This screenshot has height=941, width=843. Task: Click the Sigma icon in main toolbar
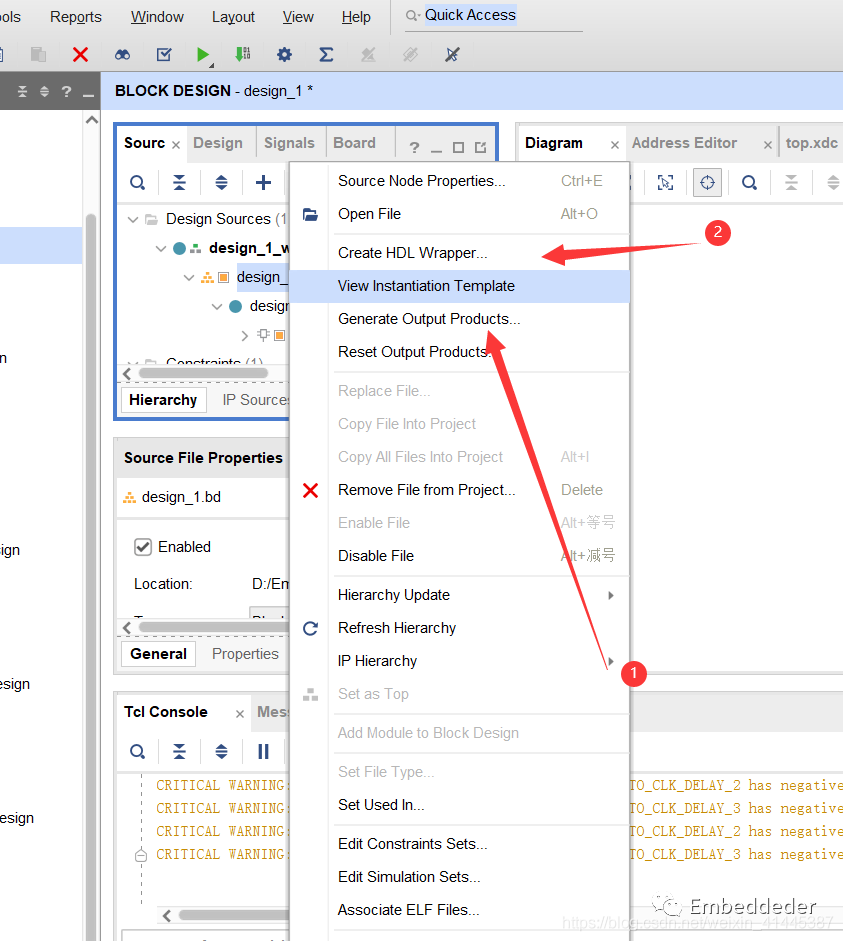326,54
